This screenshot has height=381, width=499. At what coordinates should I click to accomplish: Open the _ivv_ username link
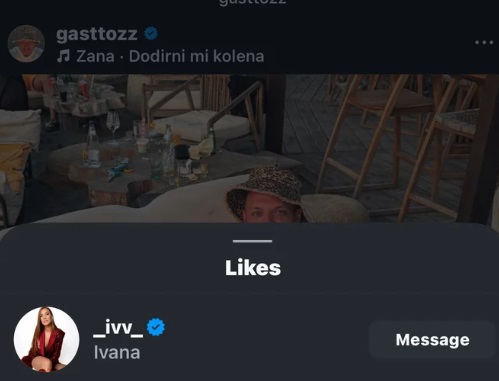118,328
